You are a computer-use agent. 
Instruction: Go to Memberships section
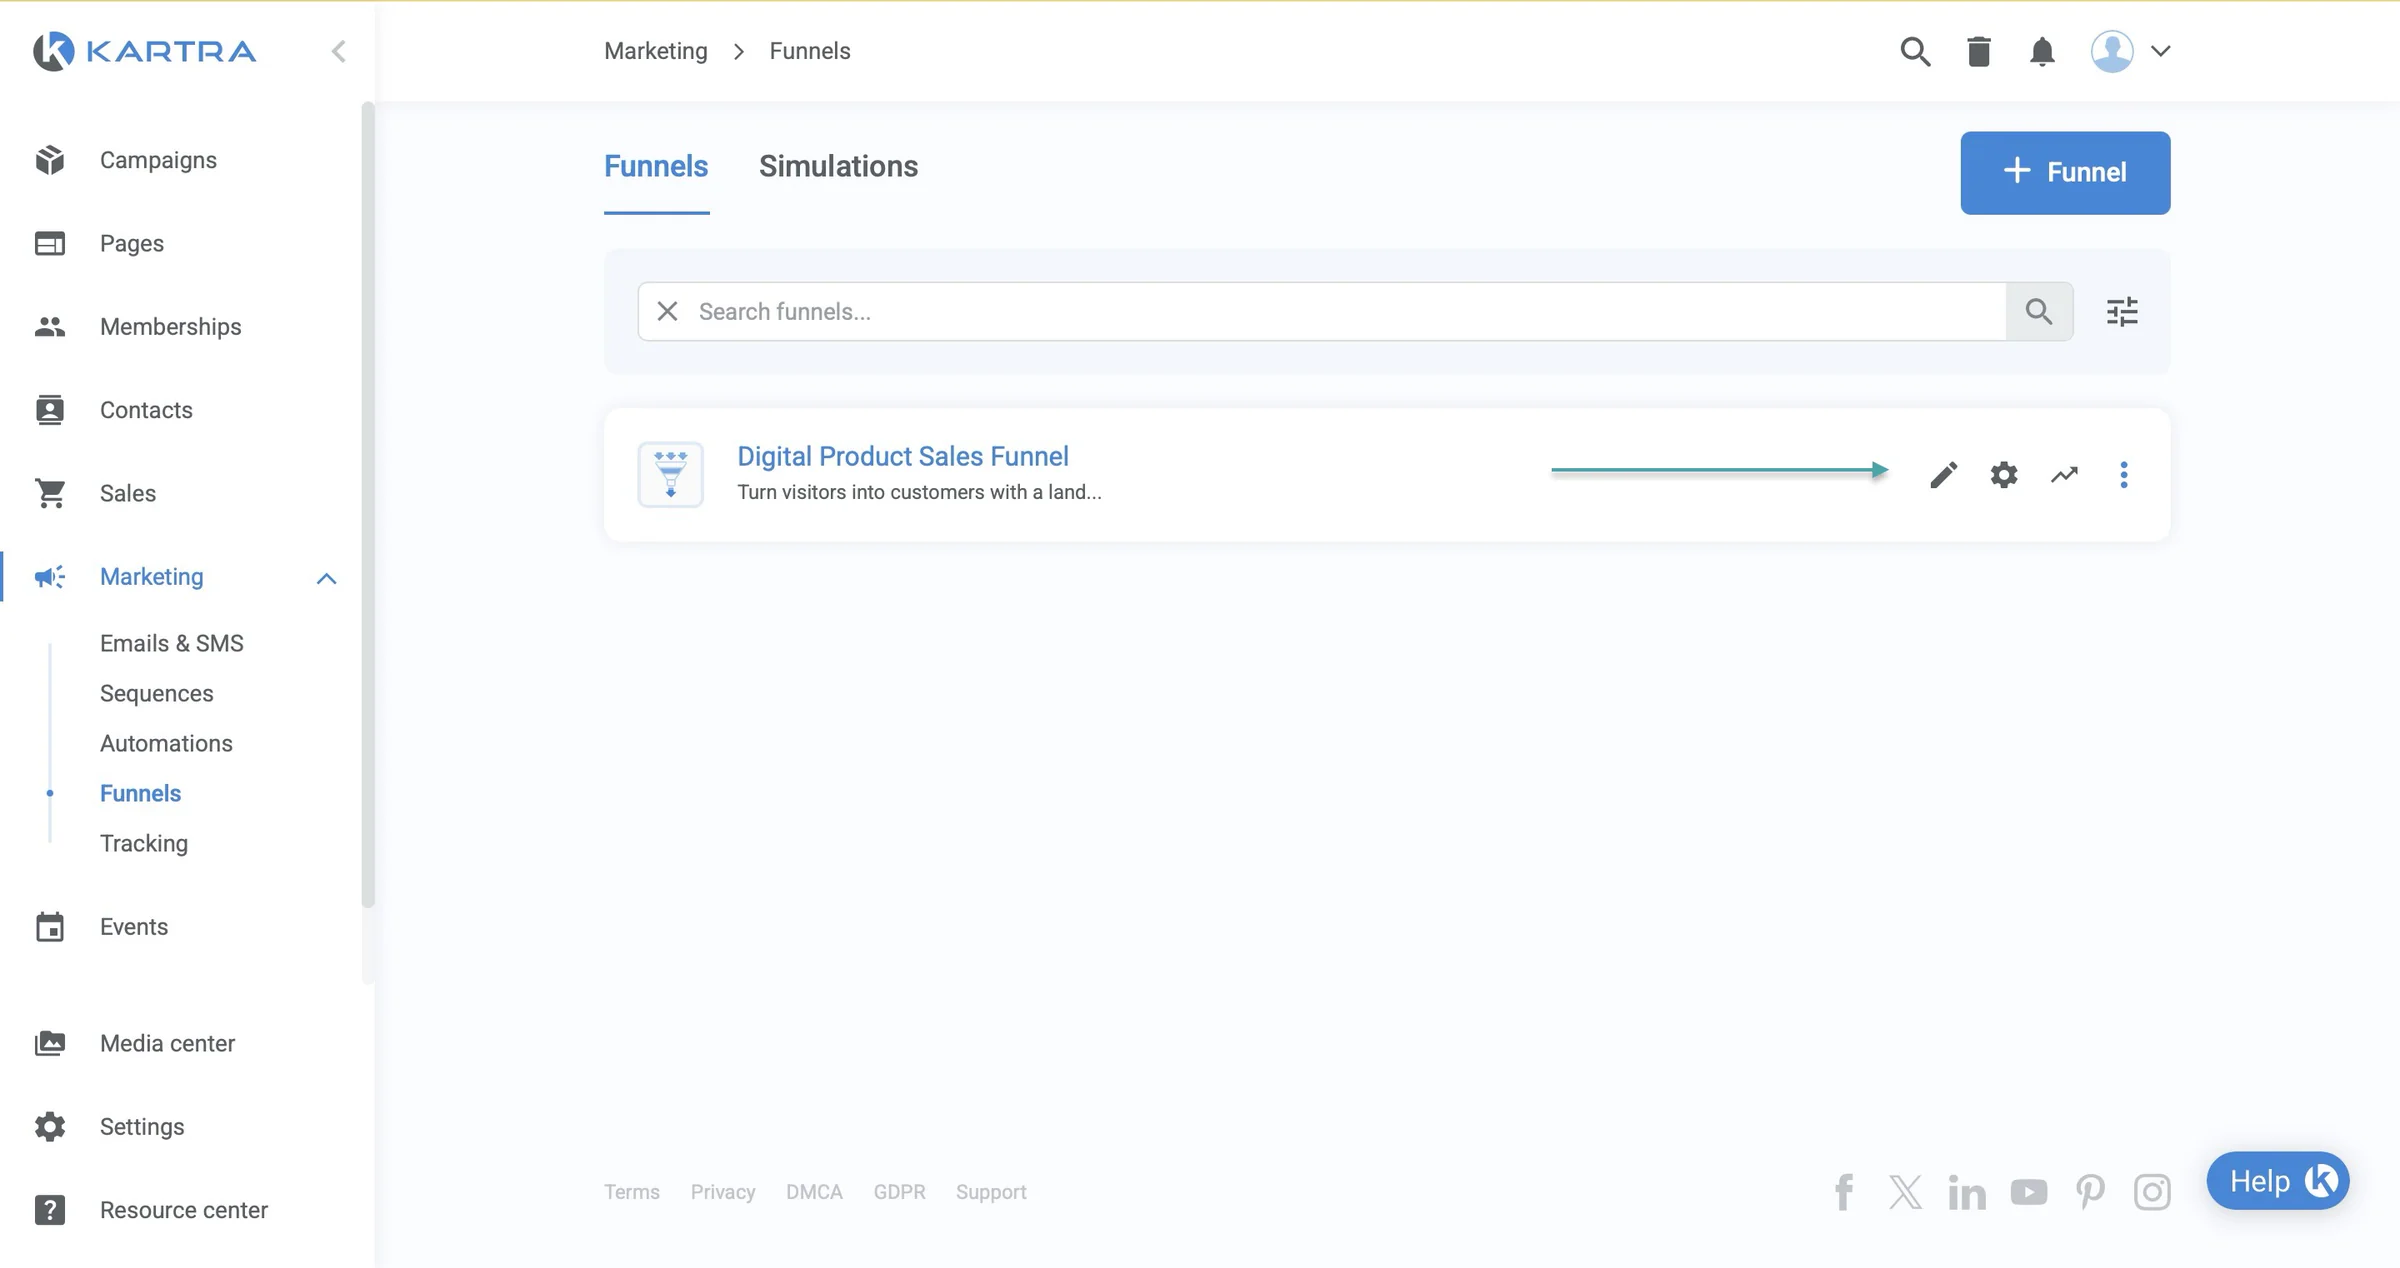170,327
